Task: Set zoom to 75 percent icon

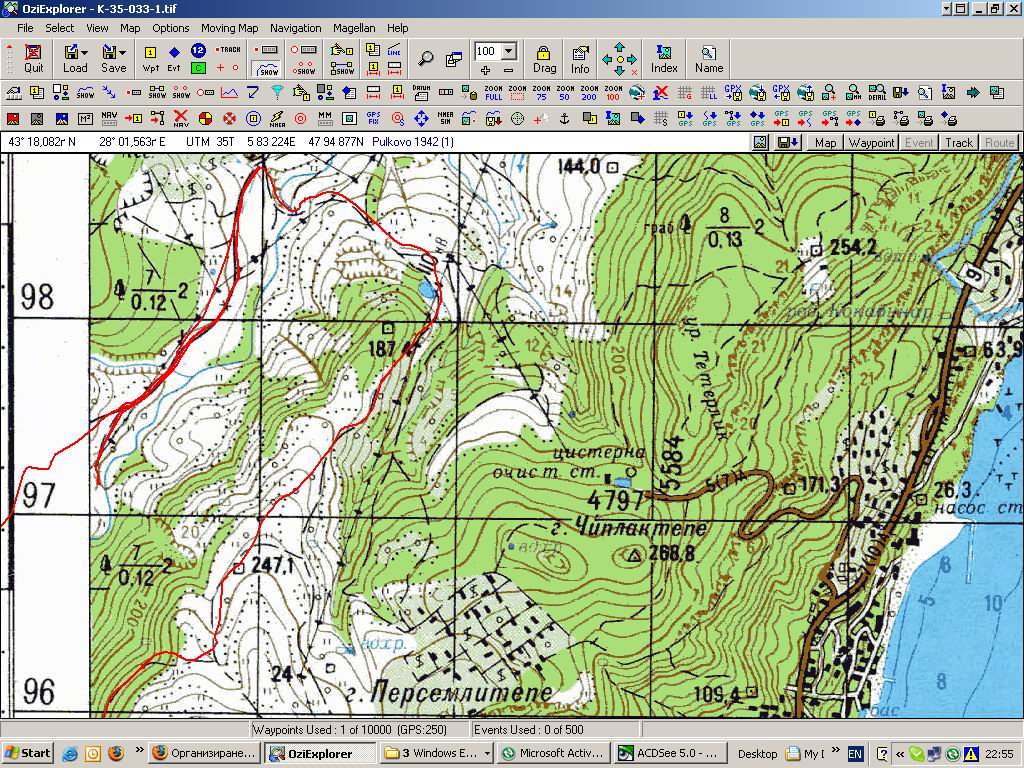Action: pyautogui.click(x=541, y=93)
